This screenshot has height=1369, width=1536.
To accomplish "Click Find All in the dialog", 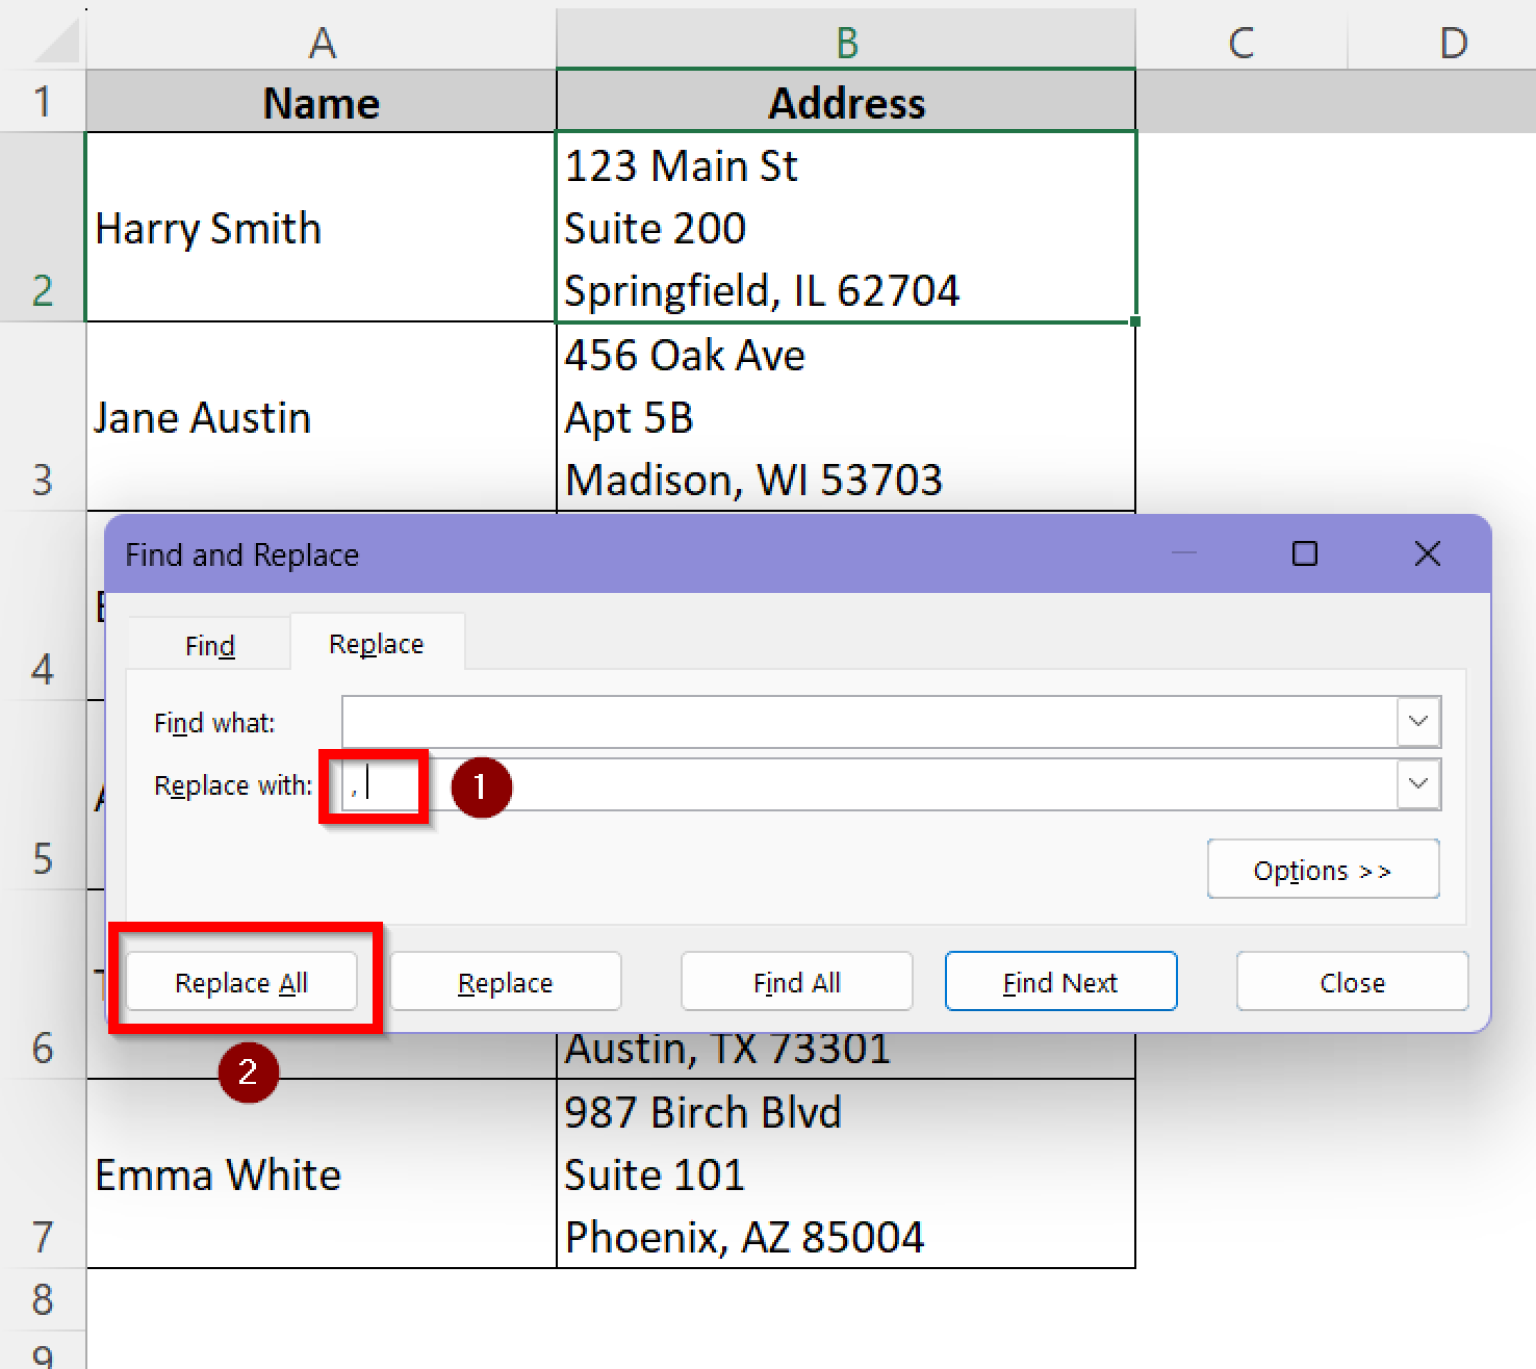I will pos(796,982).
